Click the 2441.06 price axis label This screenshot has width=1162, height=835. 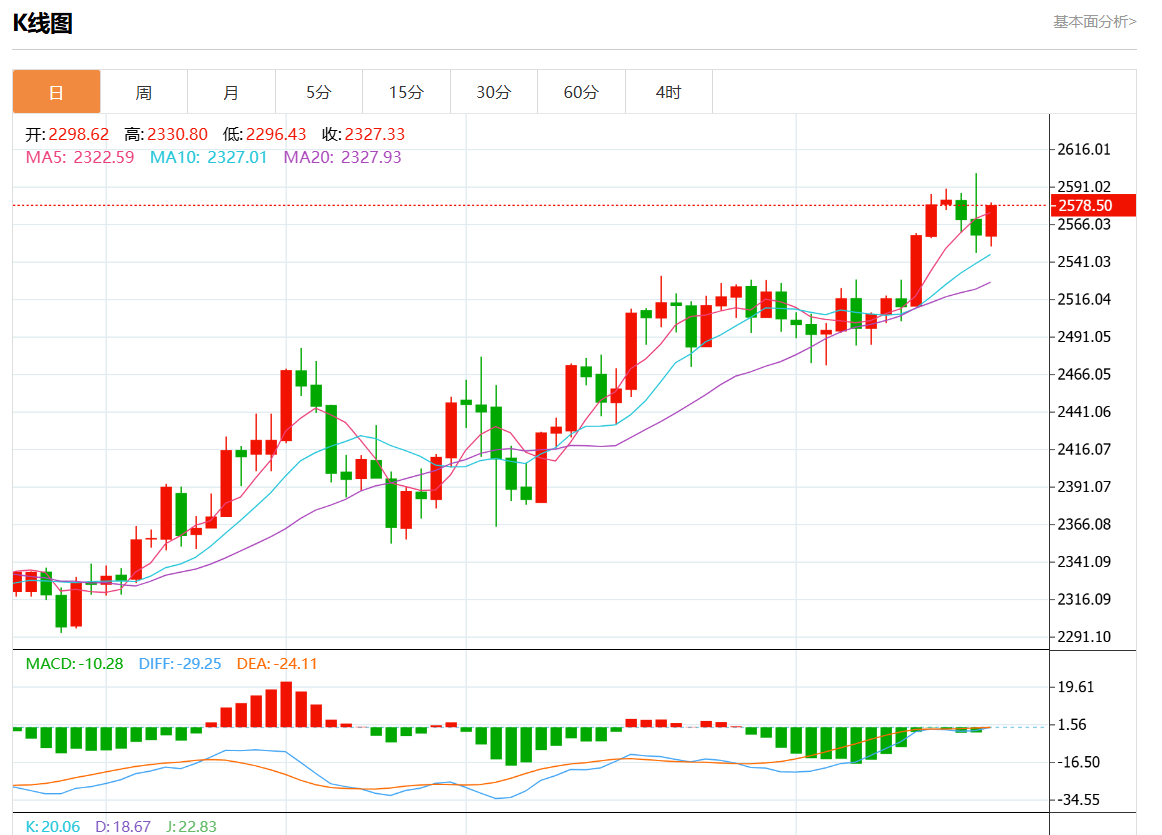tap(1083, 411)
